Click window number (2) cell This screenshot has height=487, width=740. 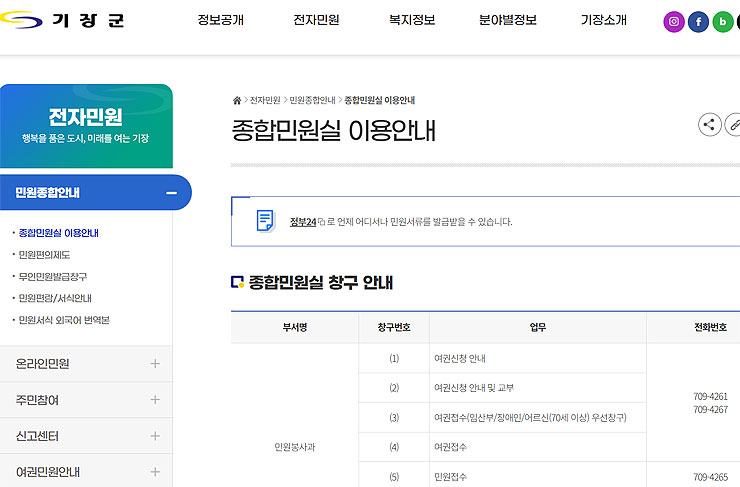click(394, 388)
